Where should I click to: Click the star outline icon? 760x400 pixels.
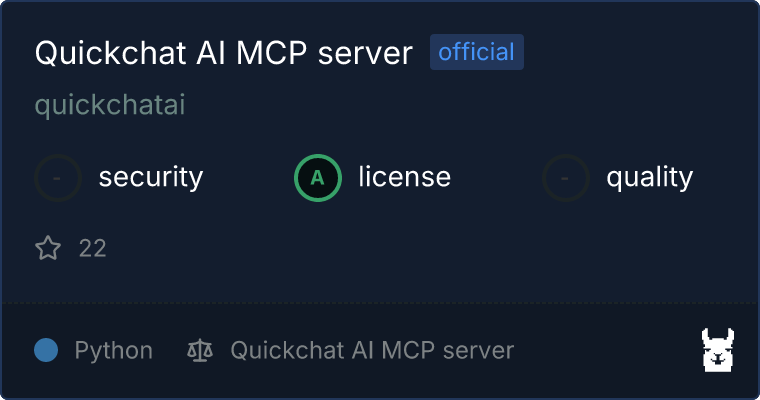(48, 248)
